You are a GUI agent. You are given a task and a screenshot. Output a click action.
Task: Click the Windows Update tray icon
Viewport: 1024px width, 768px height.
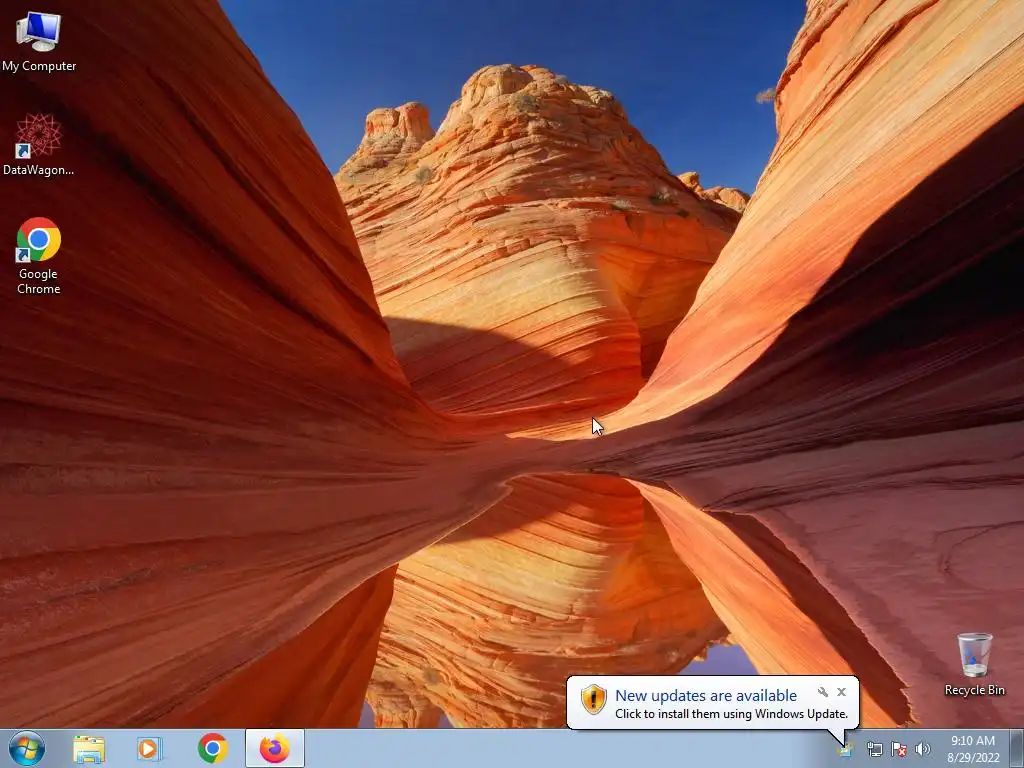click(x=846, y=749)
